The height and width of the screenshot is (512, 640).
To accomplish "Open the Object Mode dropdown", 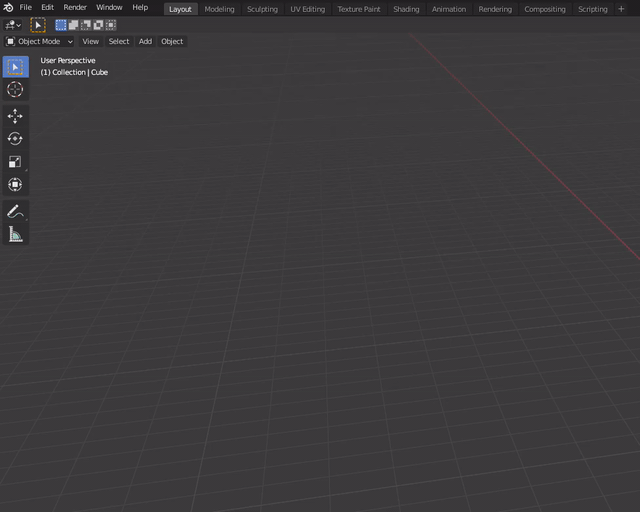I will pyautogui.click(x=39, y=42).
